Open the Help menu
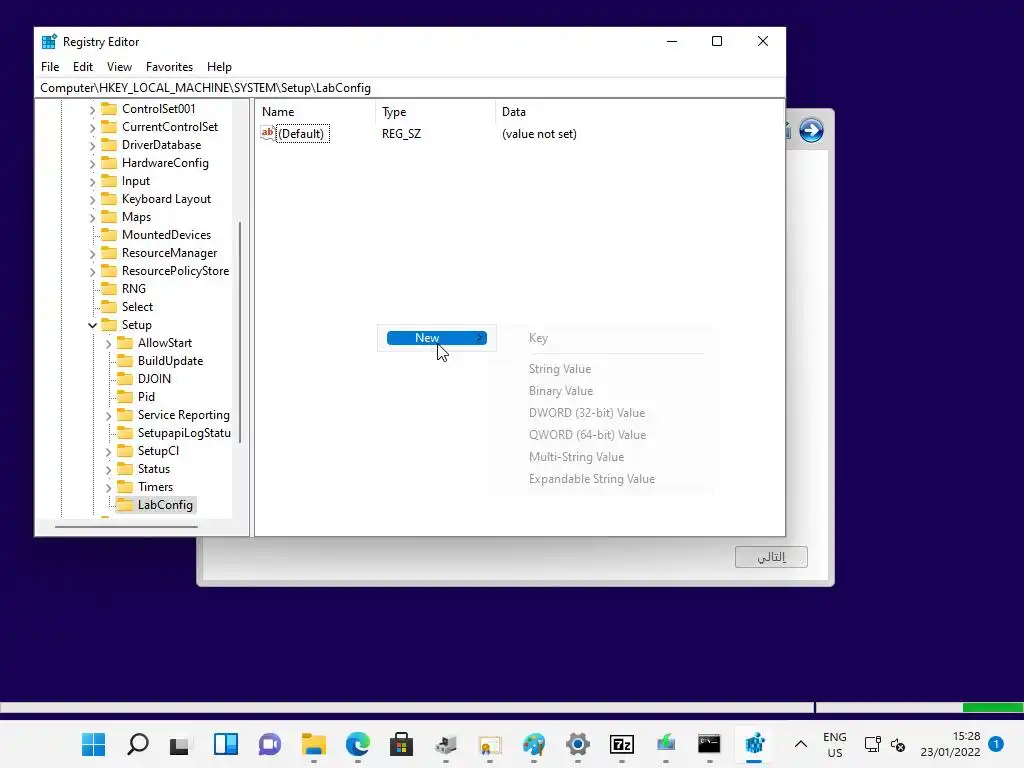1024x768 pixels. (x=219, y=67)
